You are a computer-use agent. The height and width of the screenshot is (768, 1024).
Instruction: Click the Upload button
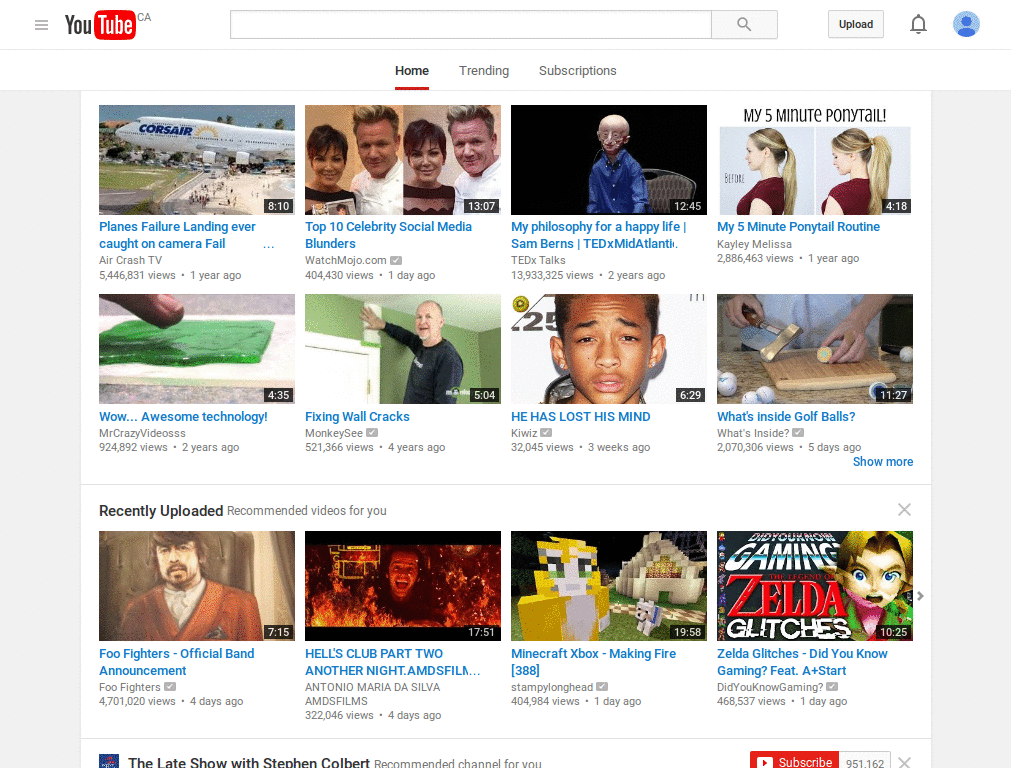(856, 24)
